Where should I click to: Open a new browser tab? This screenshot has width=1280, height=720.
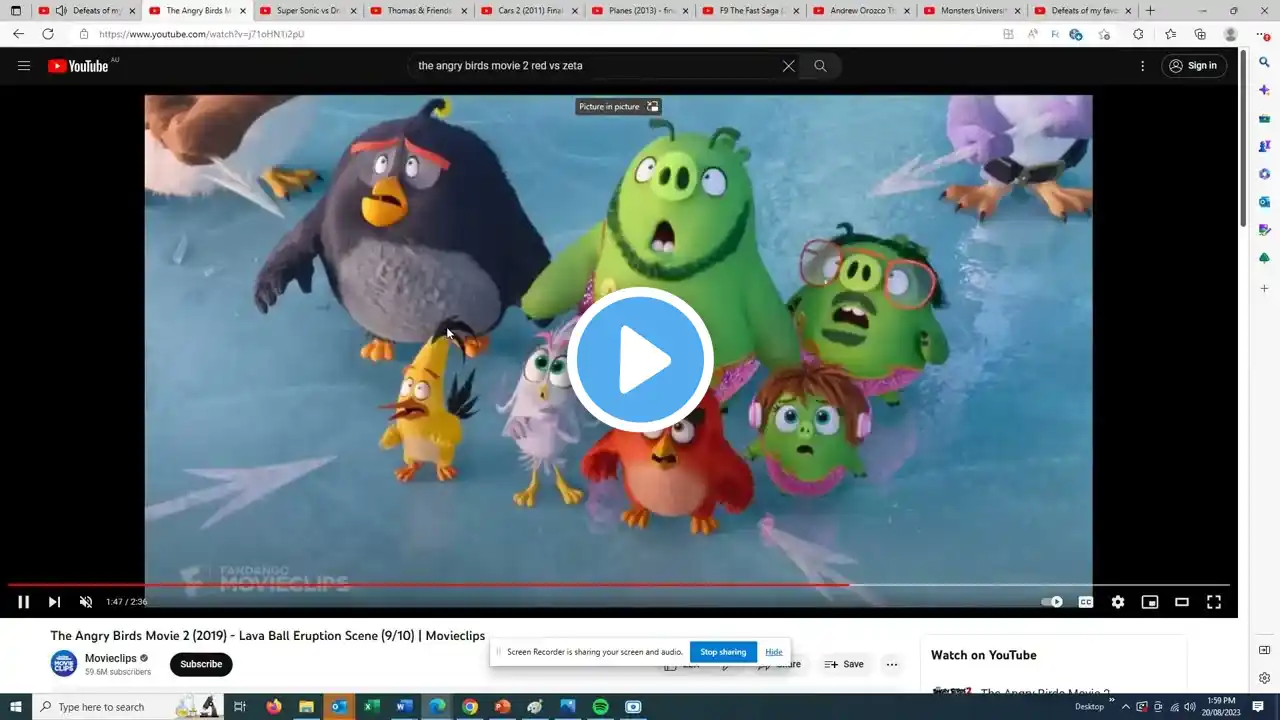(1150, 11)
